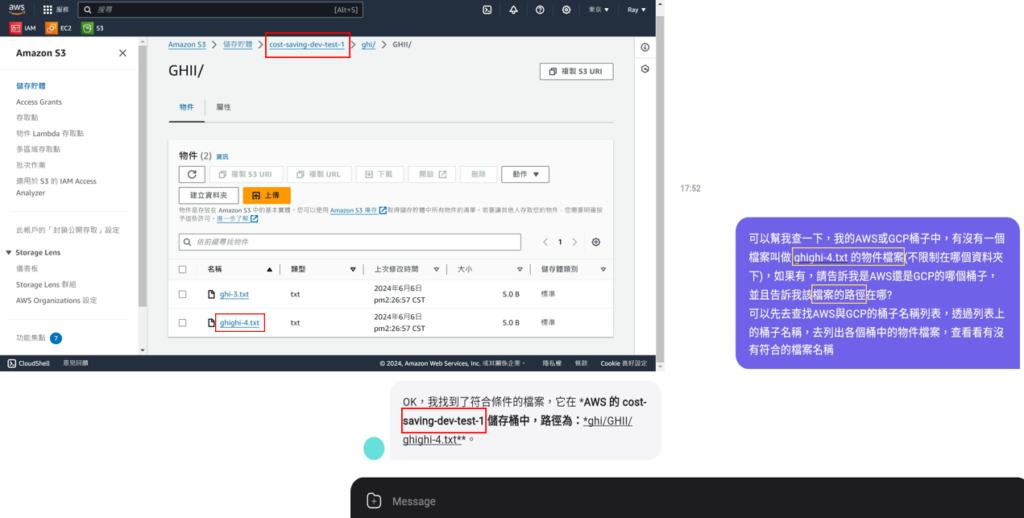Click 建立資料夾 button
1024x518 pixels.
tap(208, 195)
